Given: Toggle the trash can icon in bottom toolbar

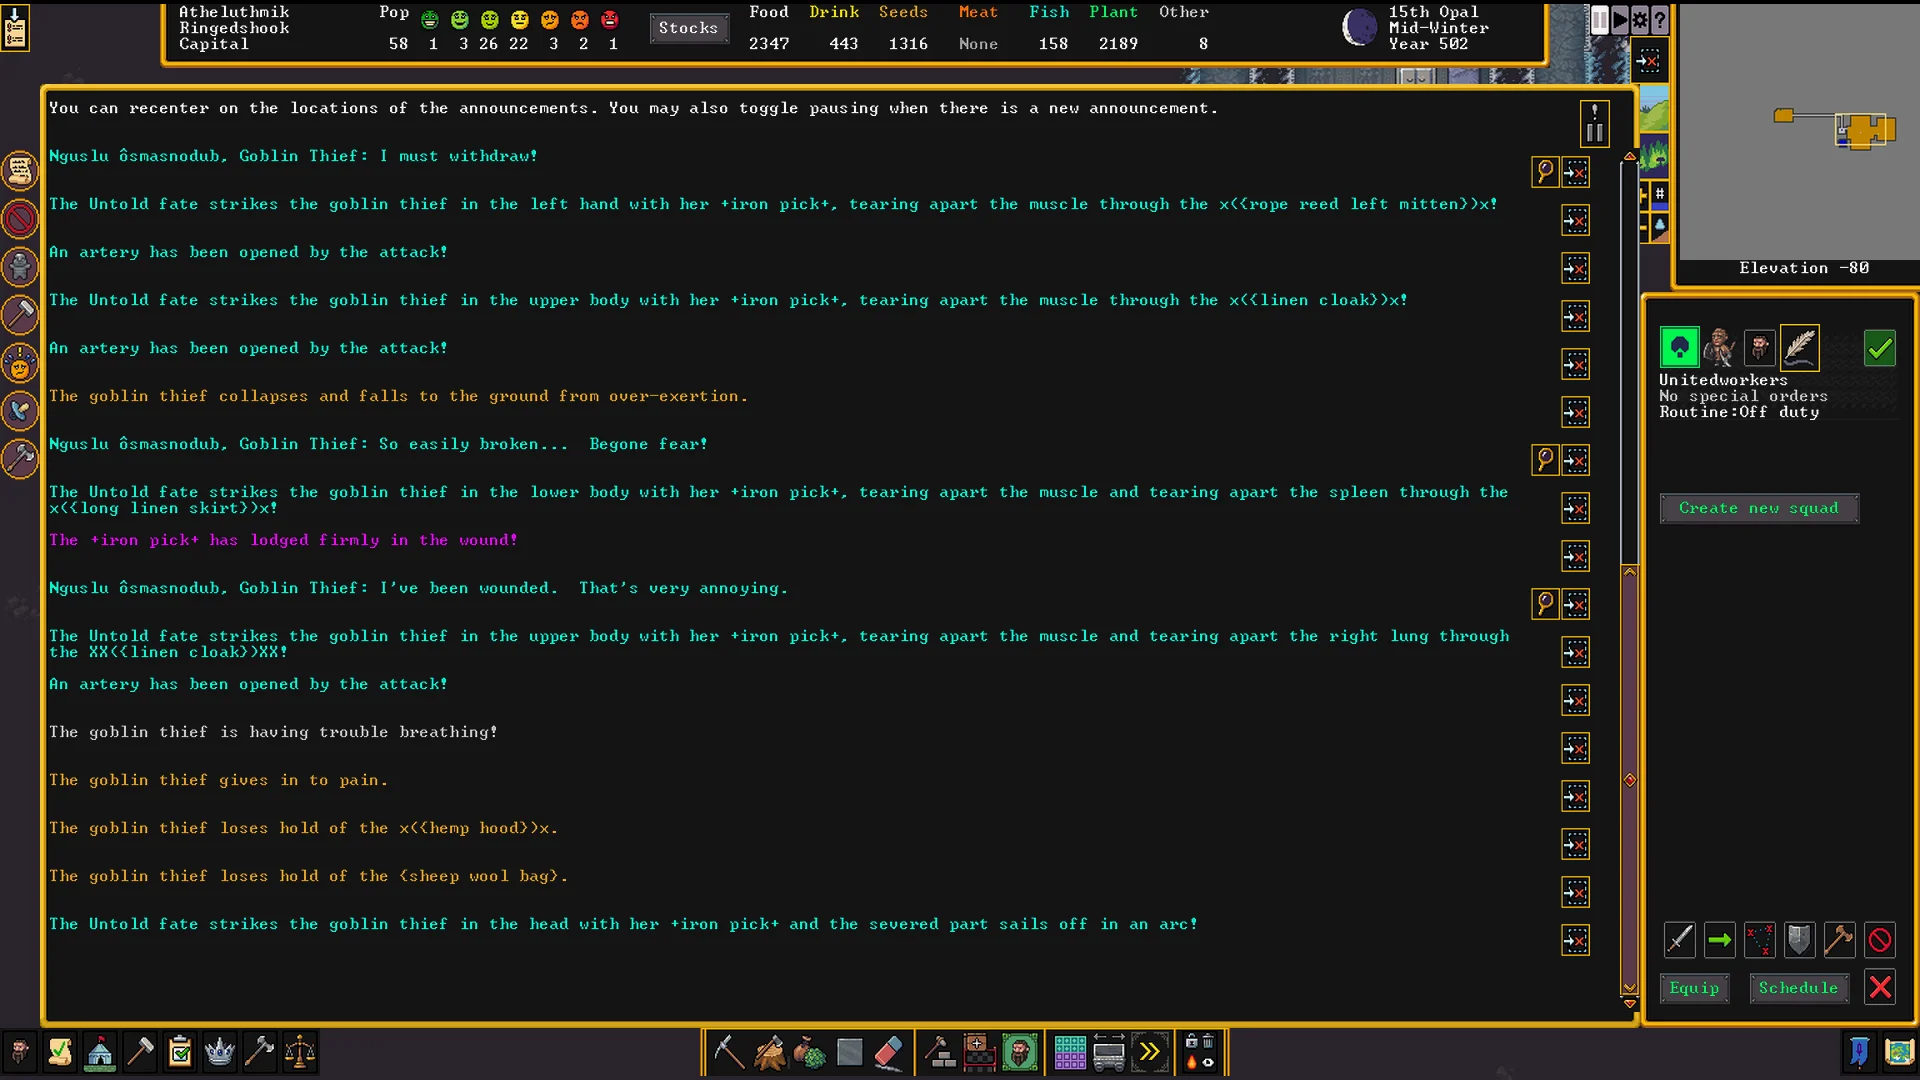Looking at the screenshot, I should click(1208, 1042).
